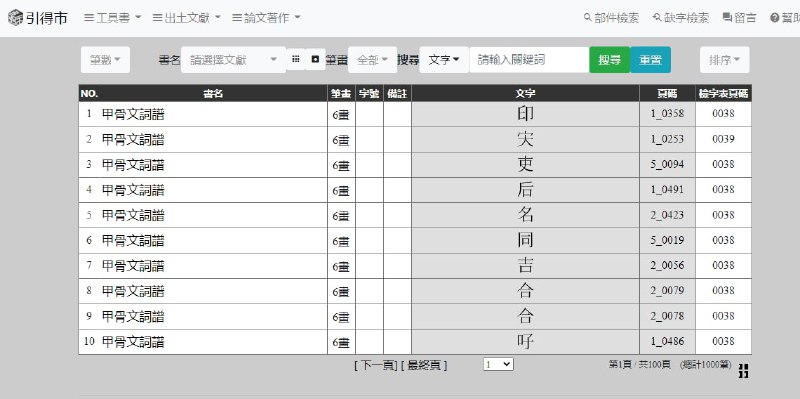Image resolution: width=800 pixels, height=399 pixels.
Task: Open the 留言 message page
Action: [x=739, y=18]
